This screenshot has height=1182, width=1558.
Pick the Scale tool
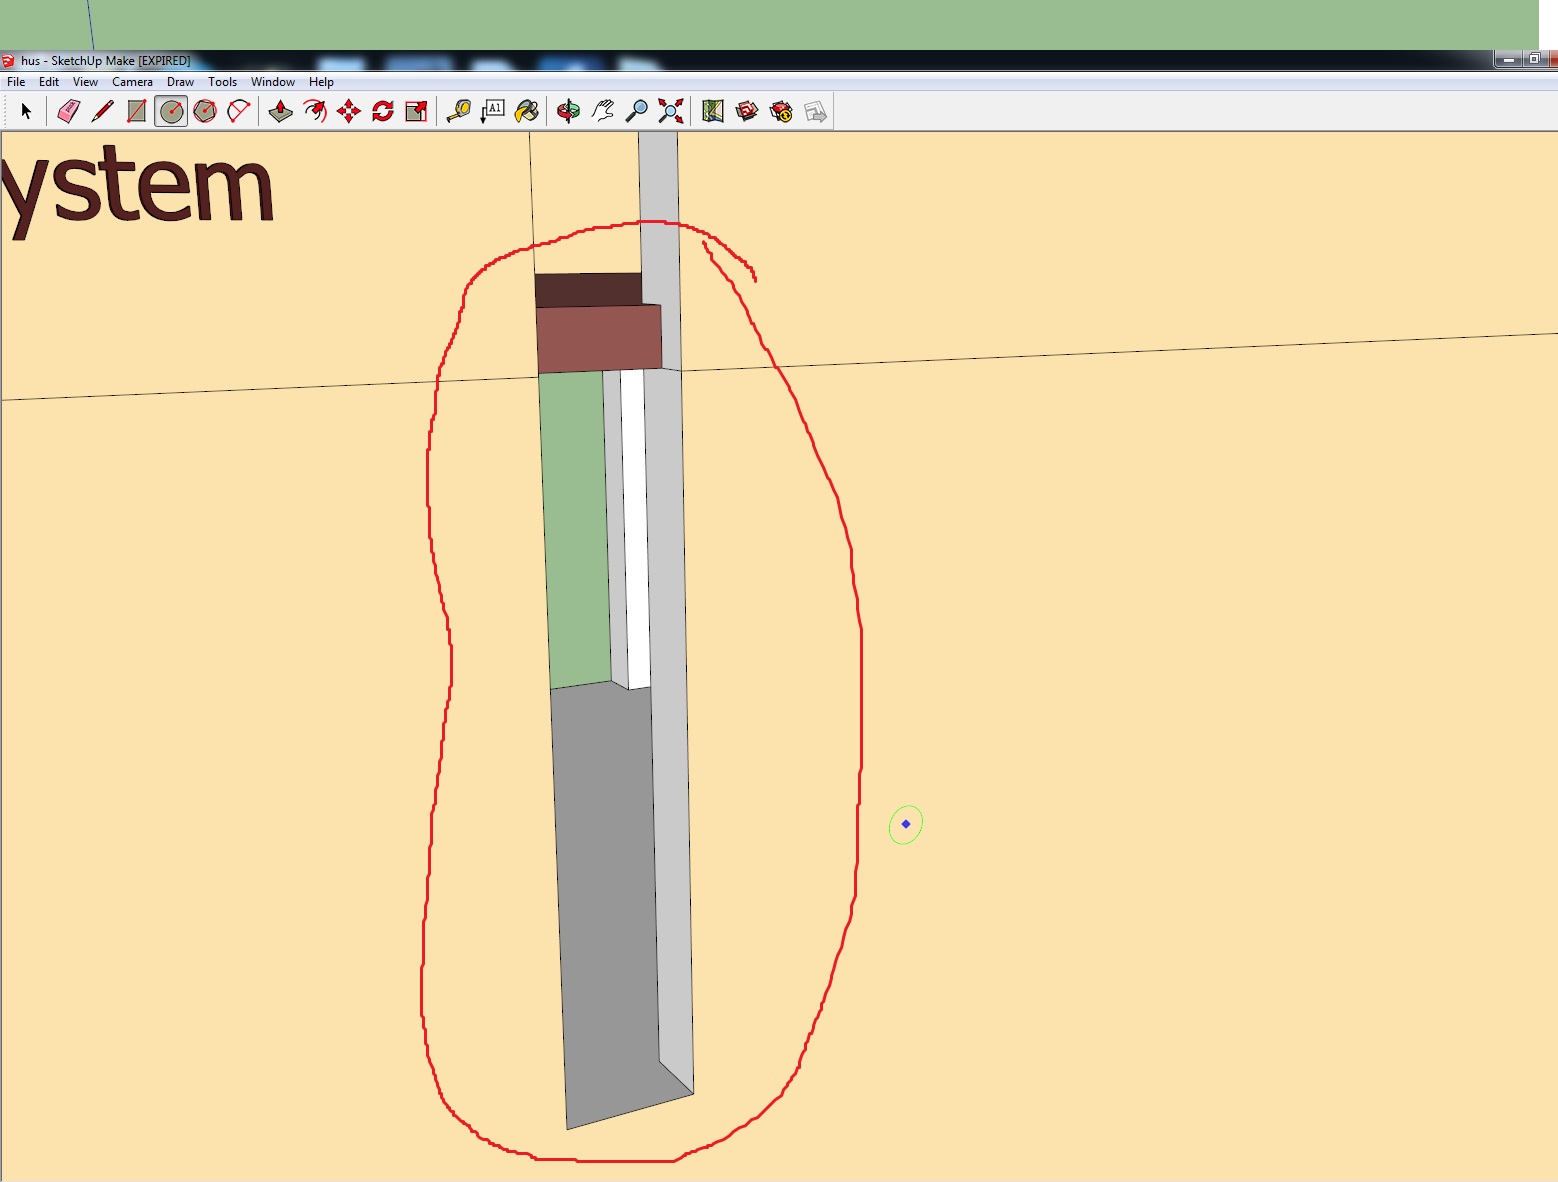click(417, 111)
